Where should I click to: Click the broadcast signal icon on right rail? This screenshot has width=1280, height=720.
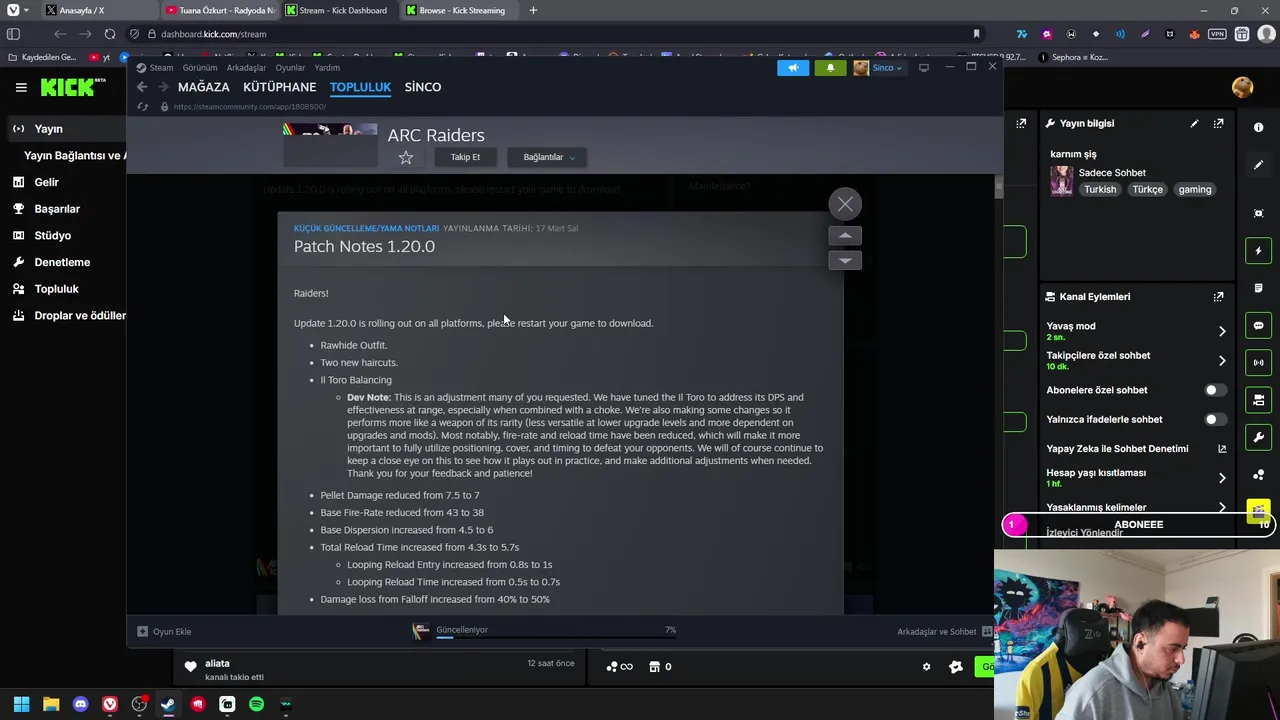pyautogui.click(x=1258, y=363)
